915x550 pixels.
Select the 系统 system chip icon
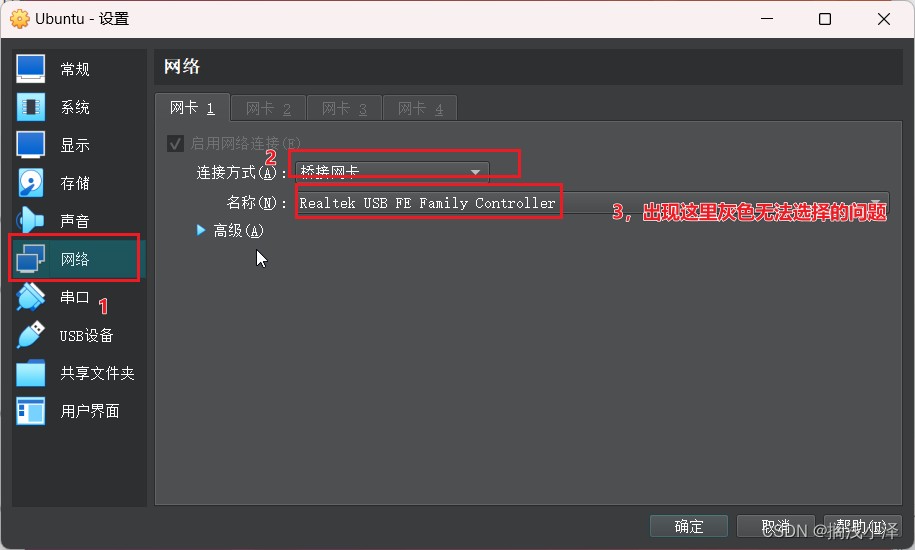[30, 107]
